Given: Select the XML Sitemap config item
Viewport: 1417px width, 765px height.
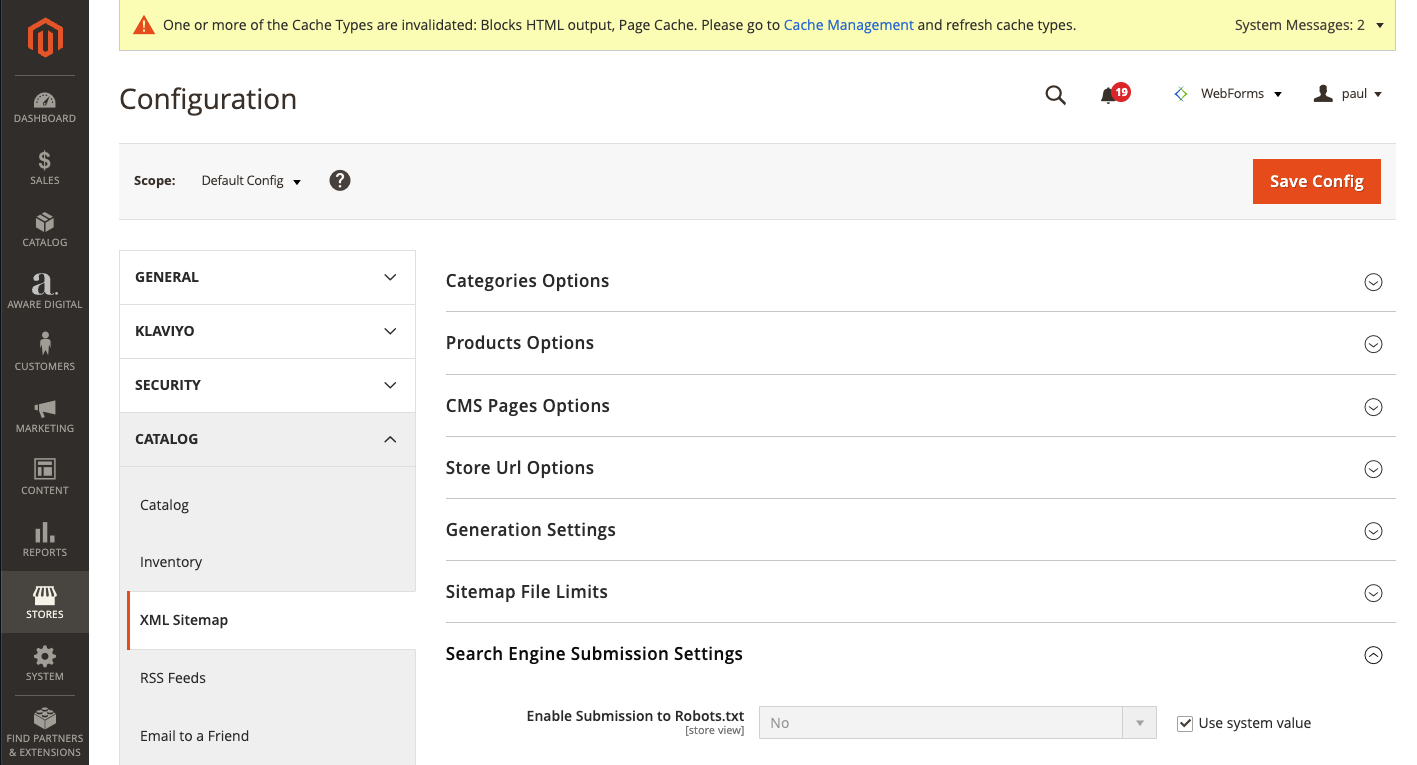Looking at the screenshot, I should coord(271,620).
